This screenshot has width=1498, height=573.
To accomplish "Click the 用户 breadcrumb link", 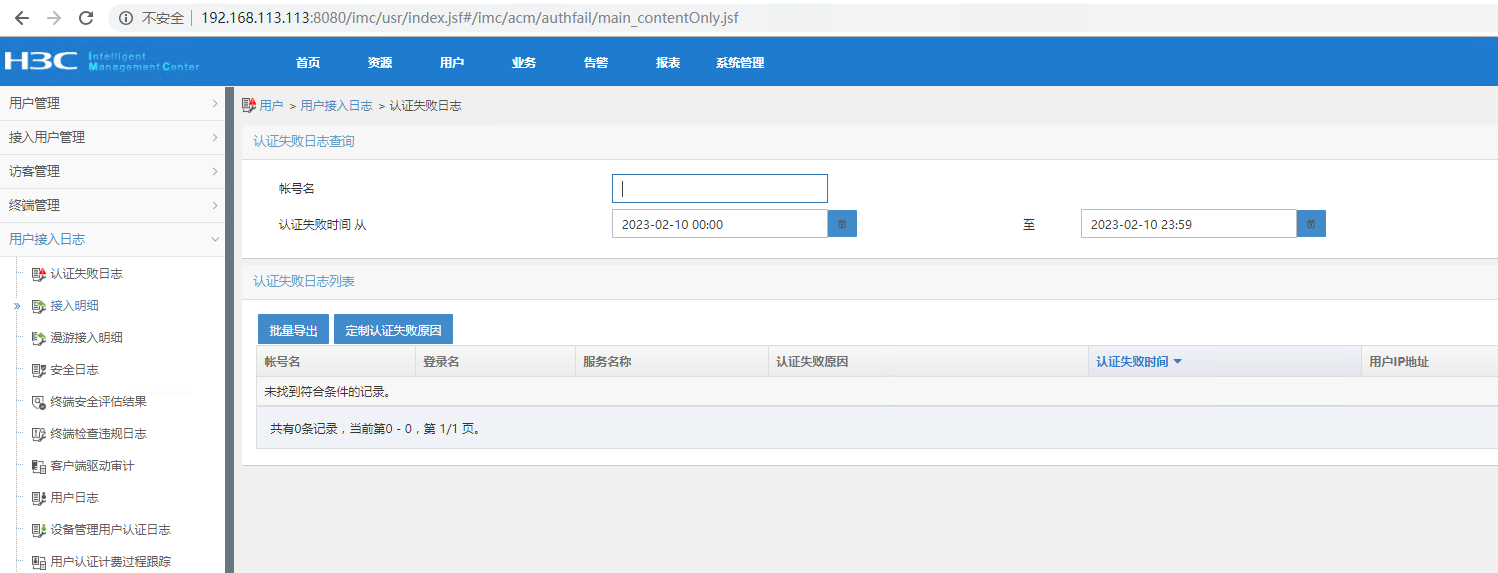I will [x=271, y=105].
